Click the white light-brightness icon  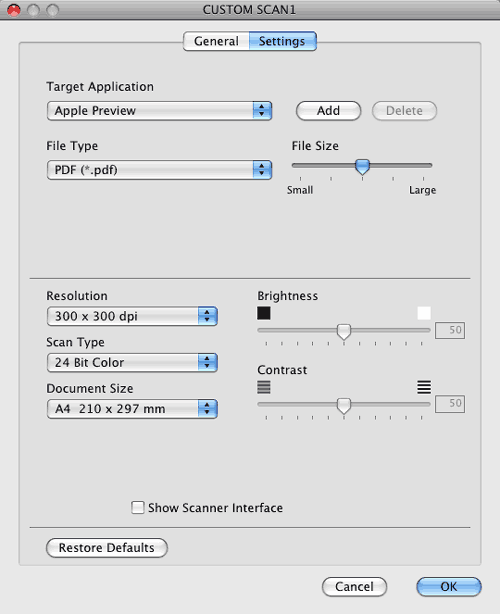pos(424,313)
